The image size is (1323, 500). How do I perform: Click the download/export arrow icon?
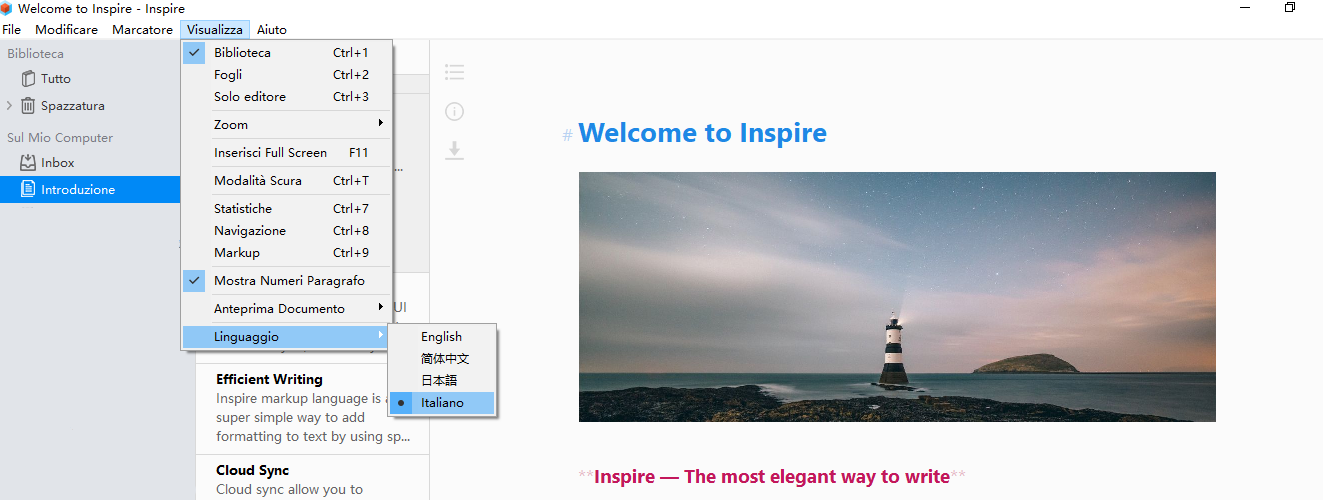point(455,150)
